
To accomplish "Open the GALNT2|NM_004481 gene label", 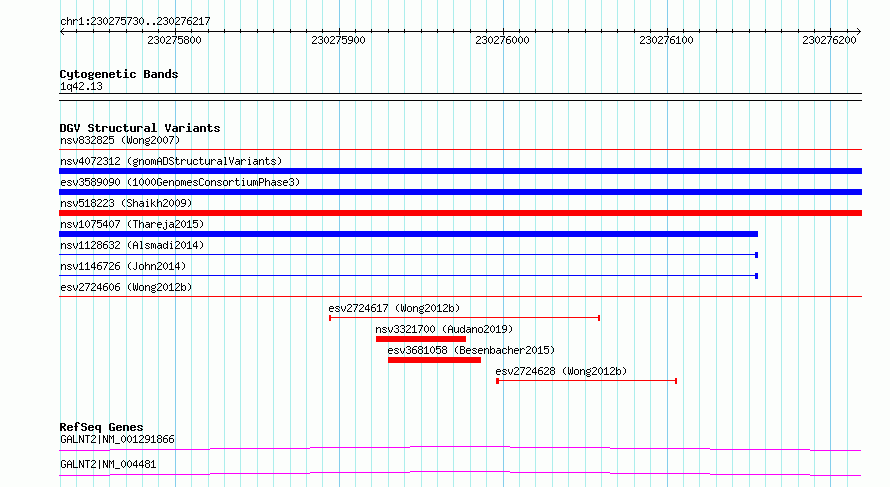I will coord(108,464).
